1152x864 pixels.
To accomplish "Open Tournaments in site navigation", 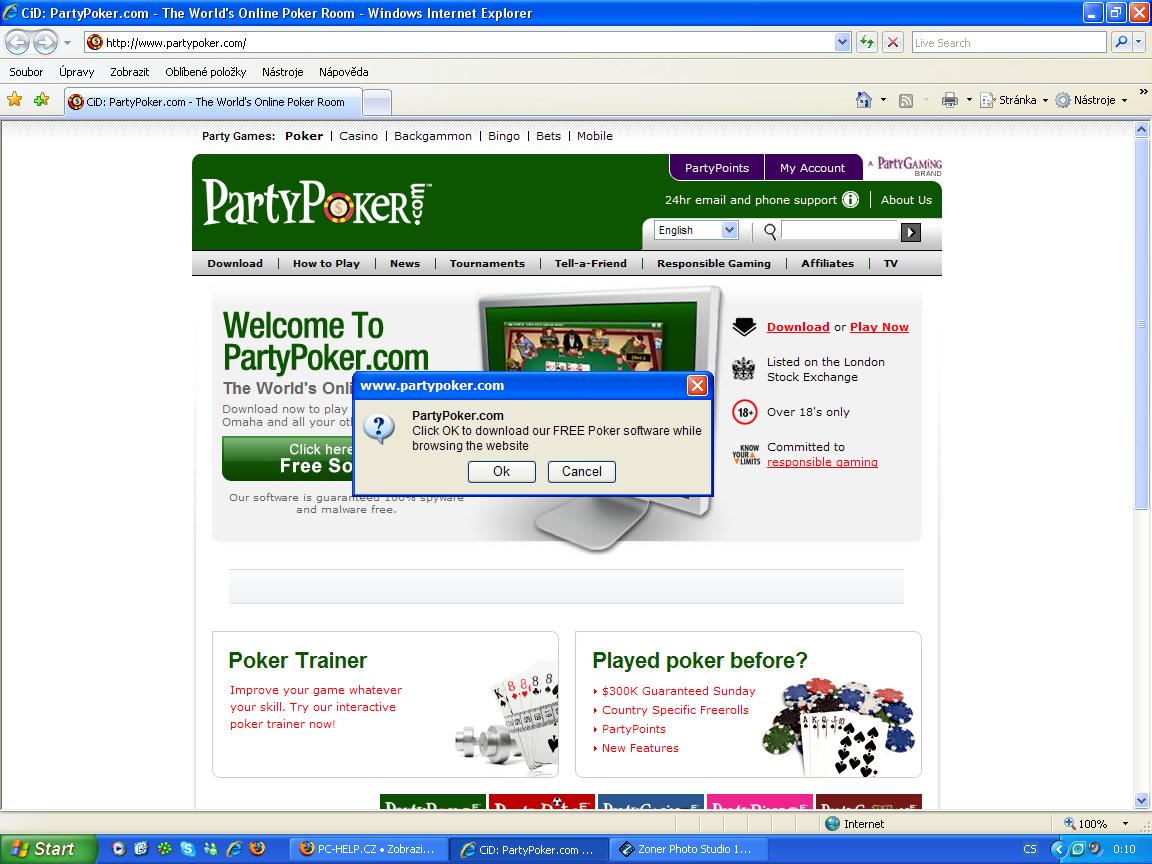I will pos(487,264).
